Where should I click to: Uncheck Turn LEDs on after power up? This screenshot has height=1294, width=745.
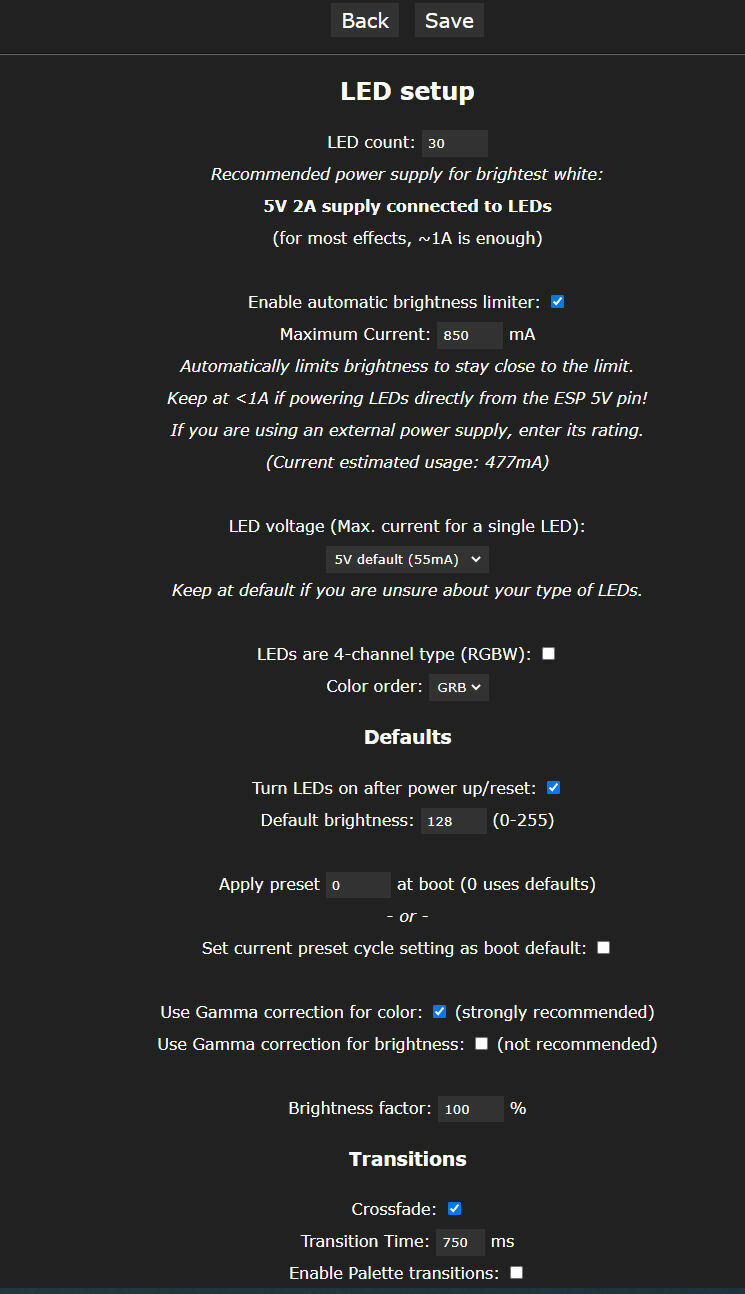click(554, 788)
